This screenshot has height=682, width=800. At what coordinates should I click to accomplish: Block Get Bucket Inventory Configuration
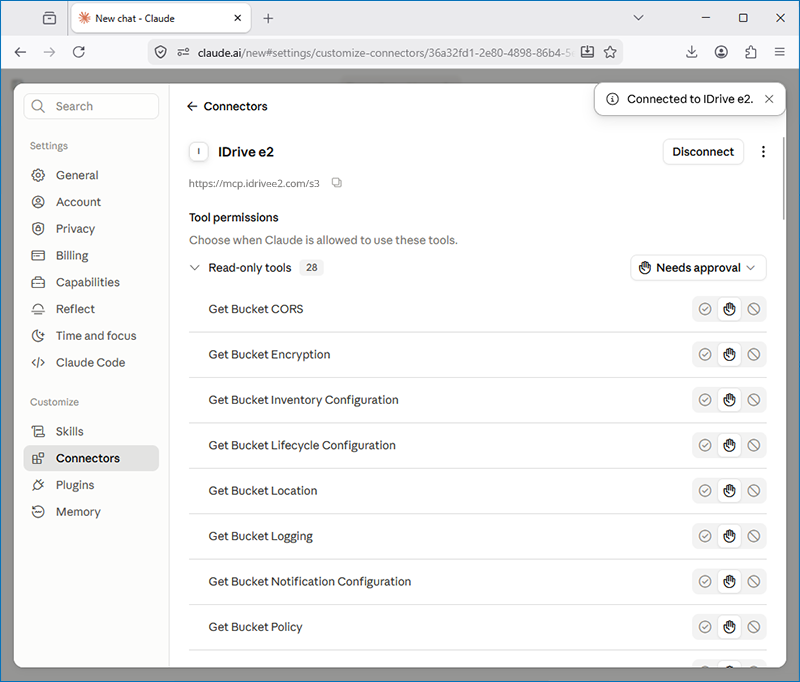(754, 400)
